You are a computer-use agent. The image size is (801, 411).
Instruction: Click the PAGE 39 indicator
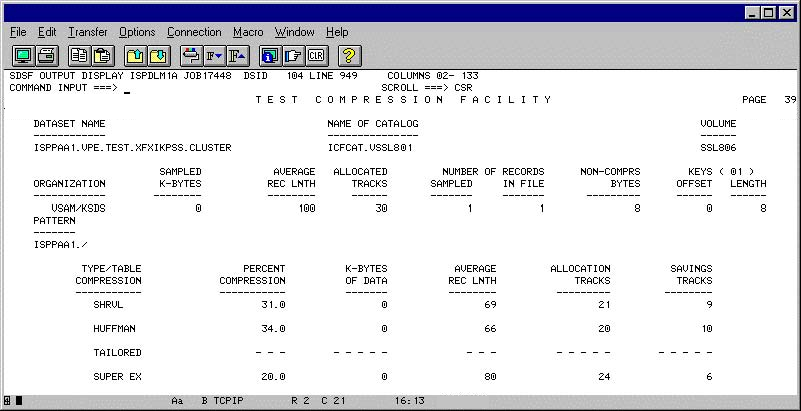[769, 100]
